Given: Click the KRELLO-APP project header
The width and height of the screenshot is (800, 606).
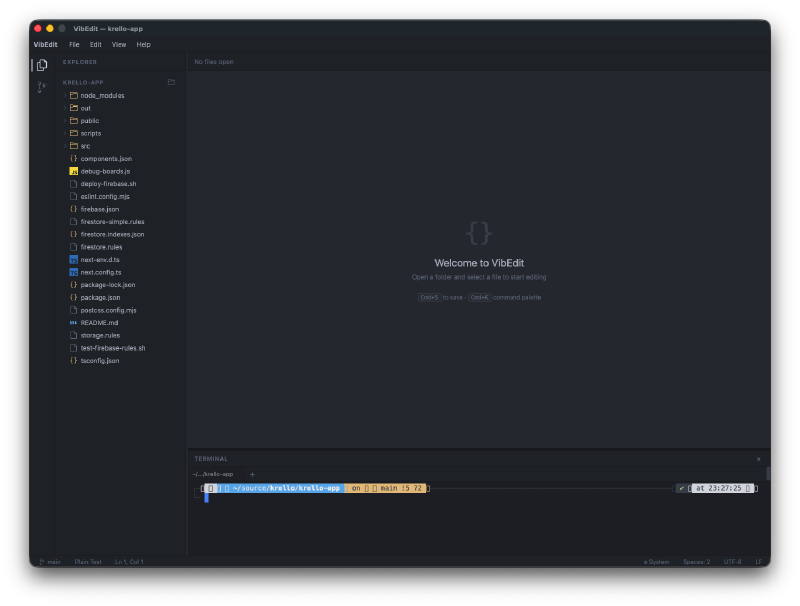Looking at the screenshot, I should [83, 82].
